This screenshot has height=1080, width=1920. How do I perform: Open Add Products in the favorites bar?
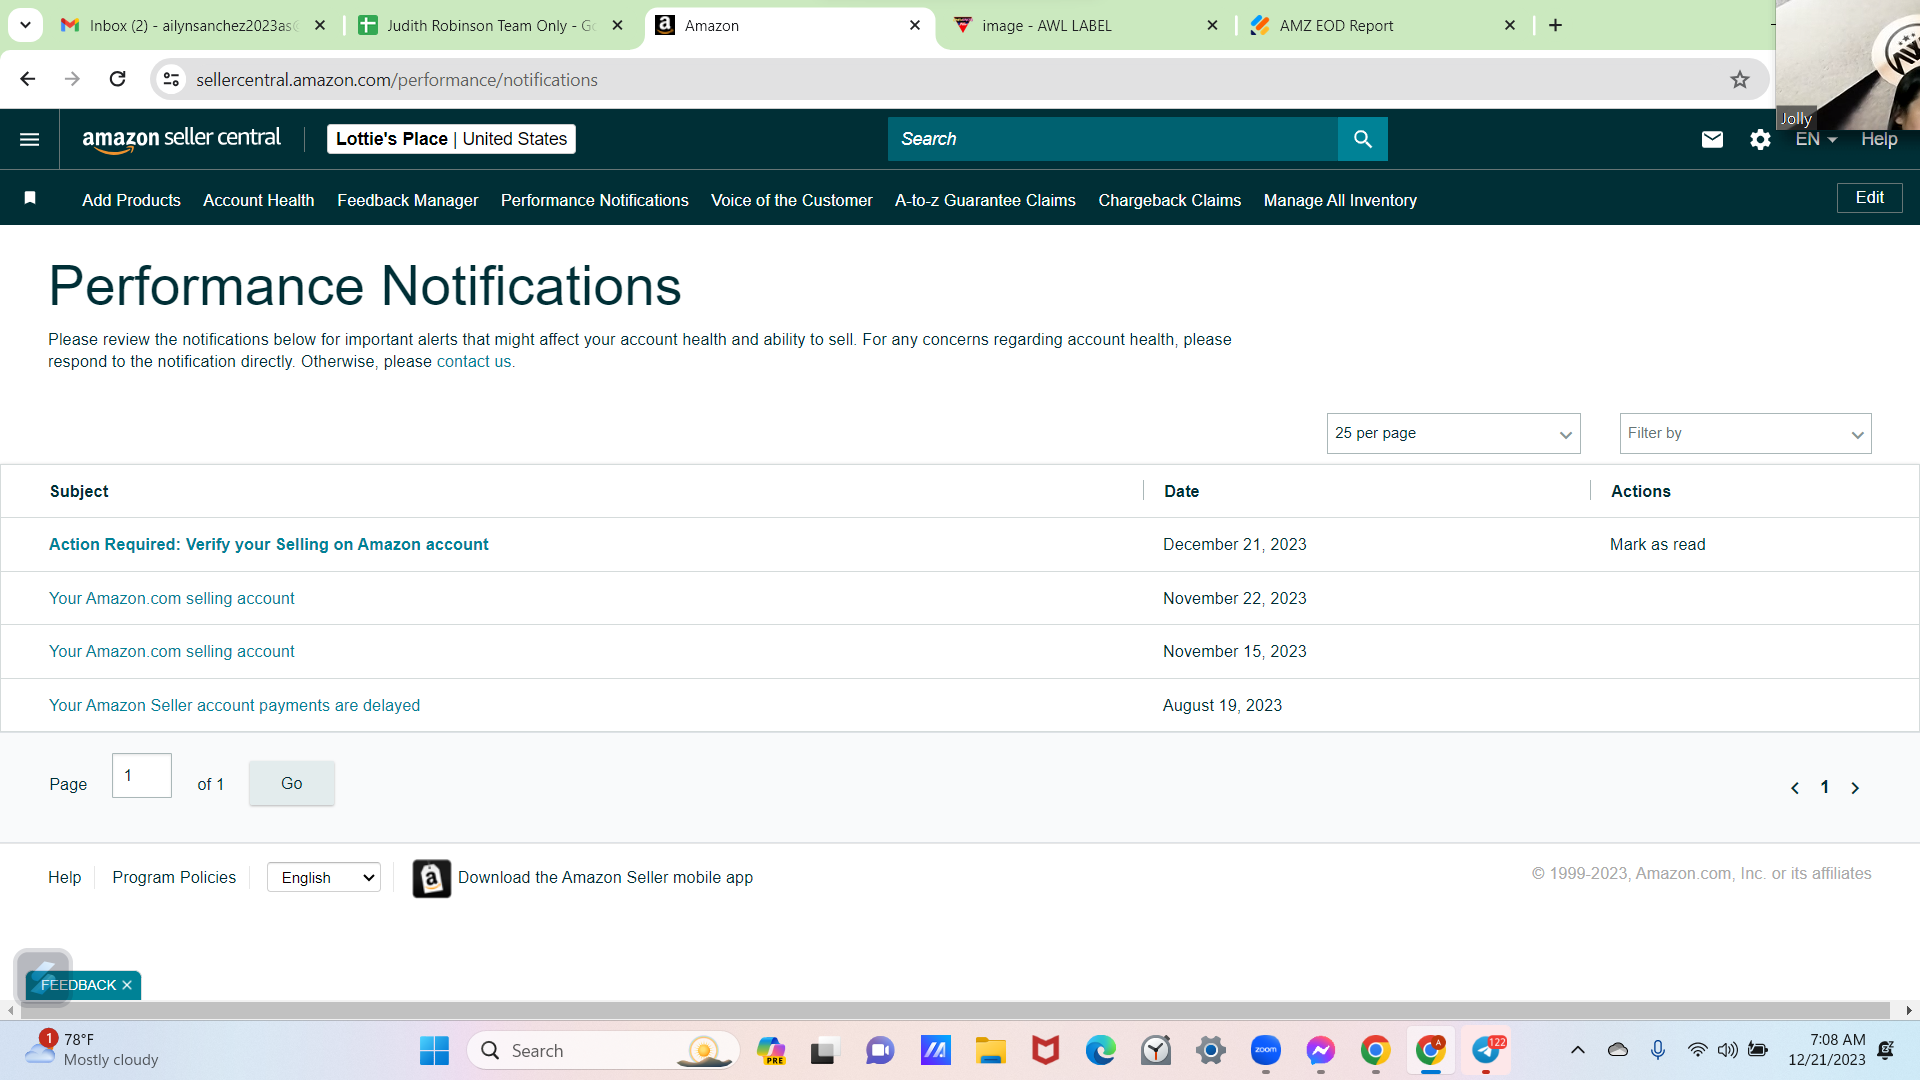coord(131,200)
